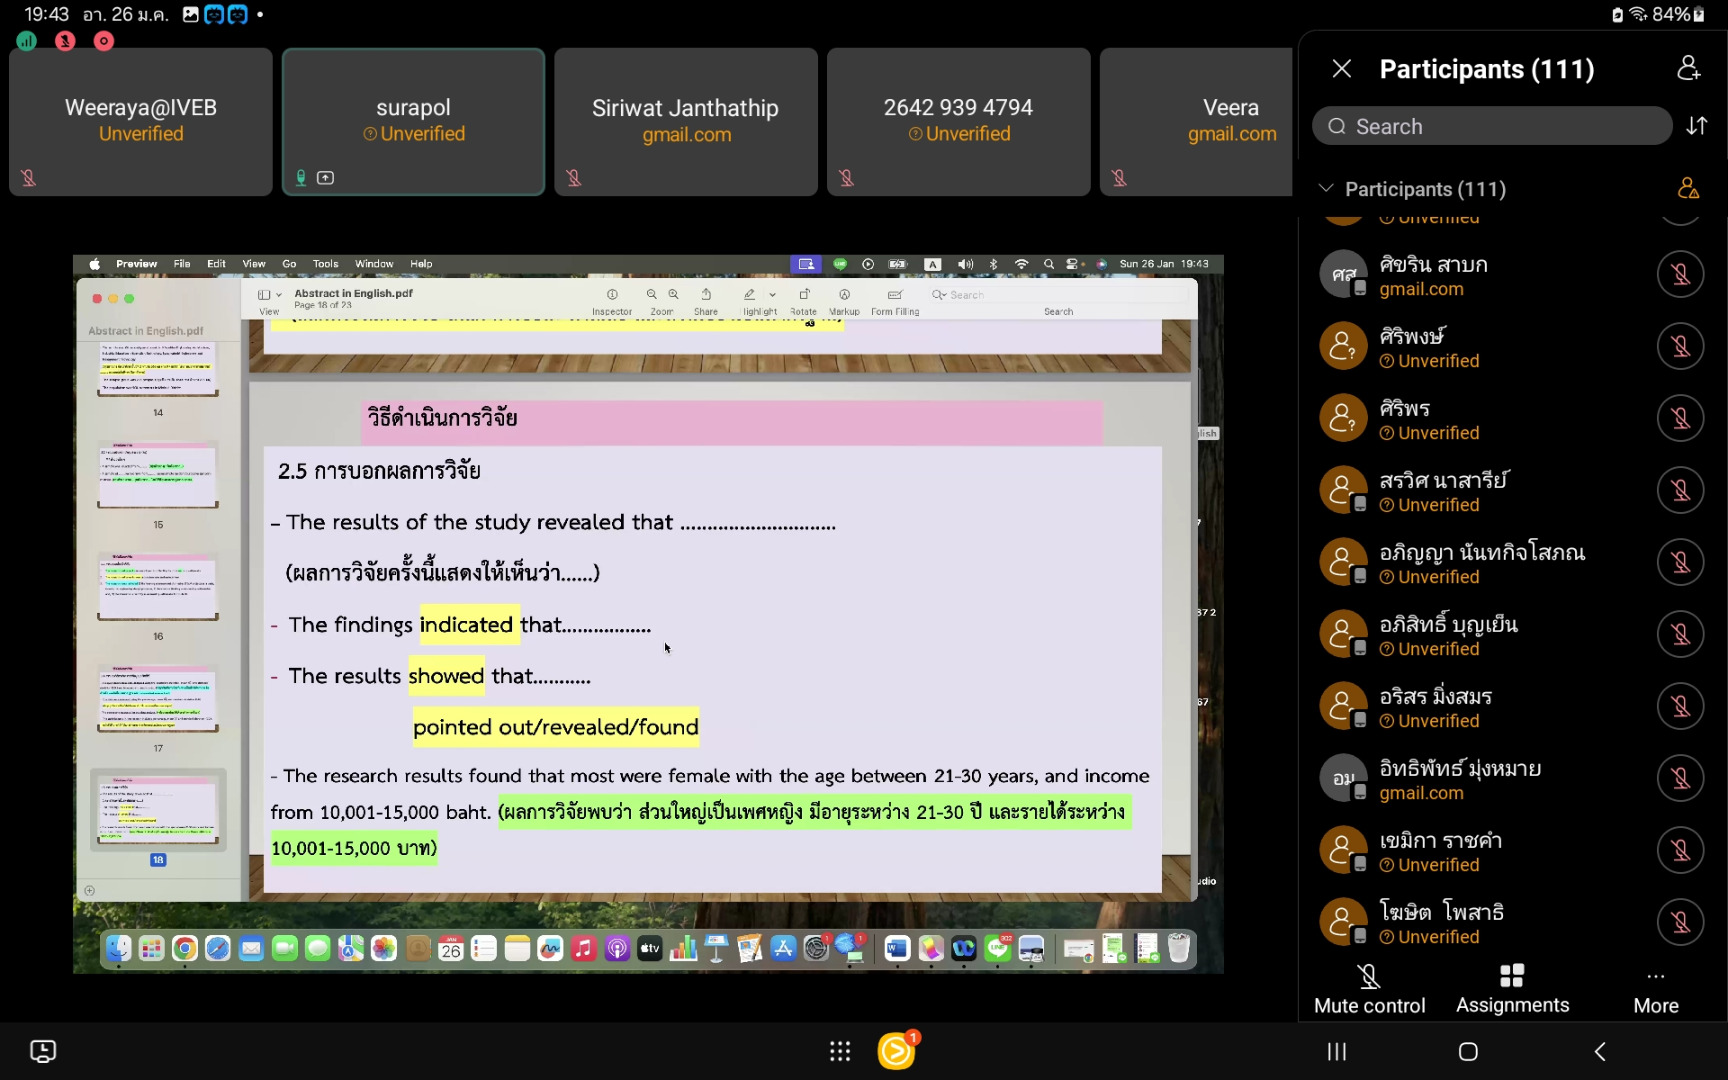This screenshot has width=1728, height=1080.
Task: Open Mute control
Action: pyautogui.click(x=1369, y=988)
